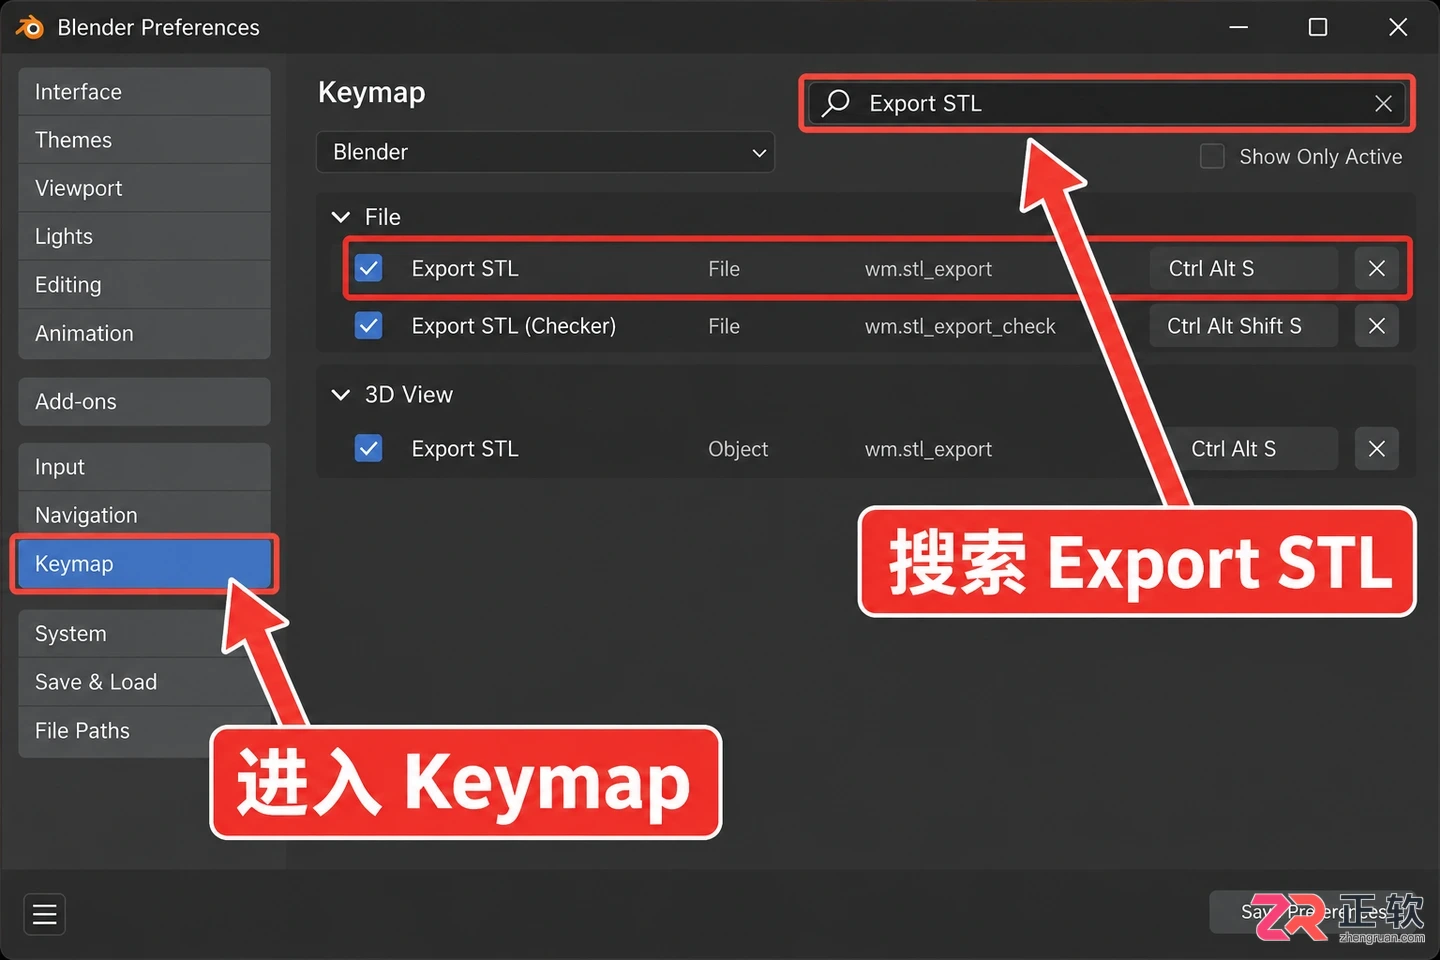Click the Export STL (Checker) row name
The height and width of the screenshot is (960, 1440).
point(514,326)
